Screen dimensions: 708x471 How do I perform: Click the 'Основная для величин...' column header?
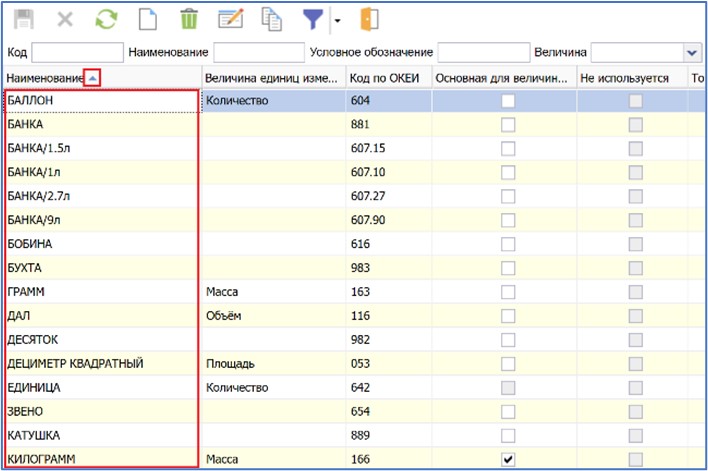click(502, 77)
